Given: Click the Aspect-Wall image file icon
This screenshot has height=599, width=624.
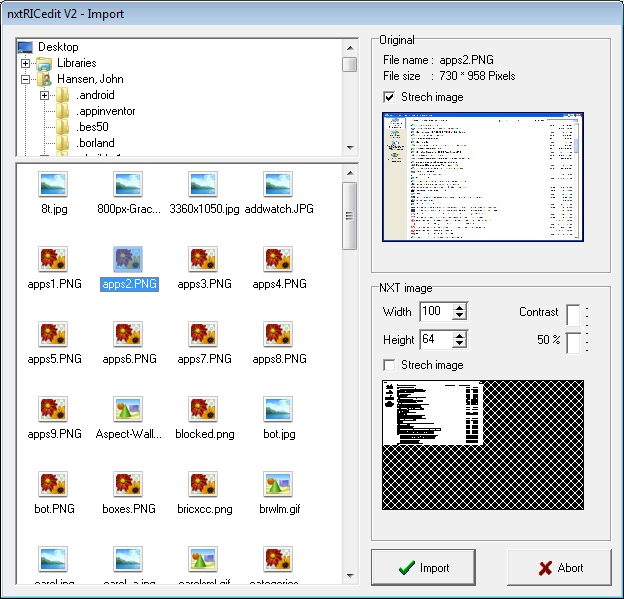Looking at the screenshot, I should click(x=127, y=409).
